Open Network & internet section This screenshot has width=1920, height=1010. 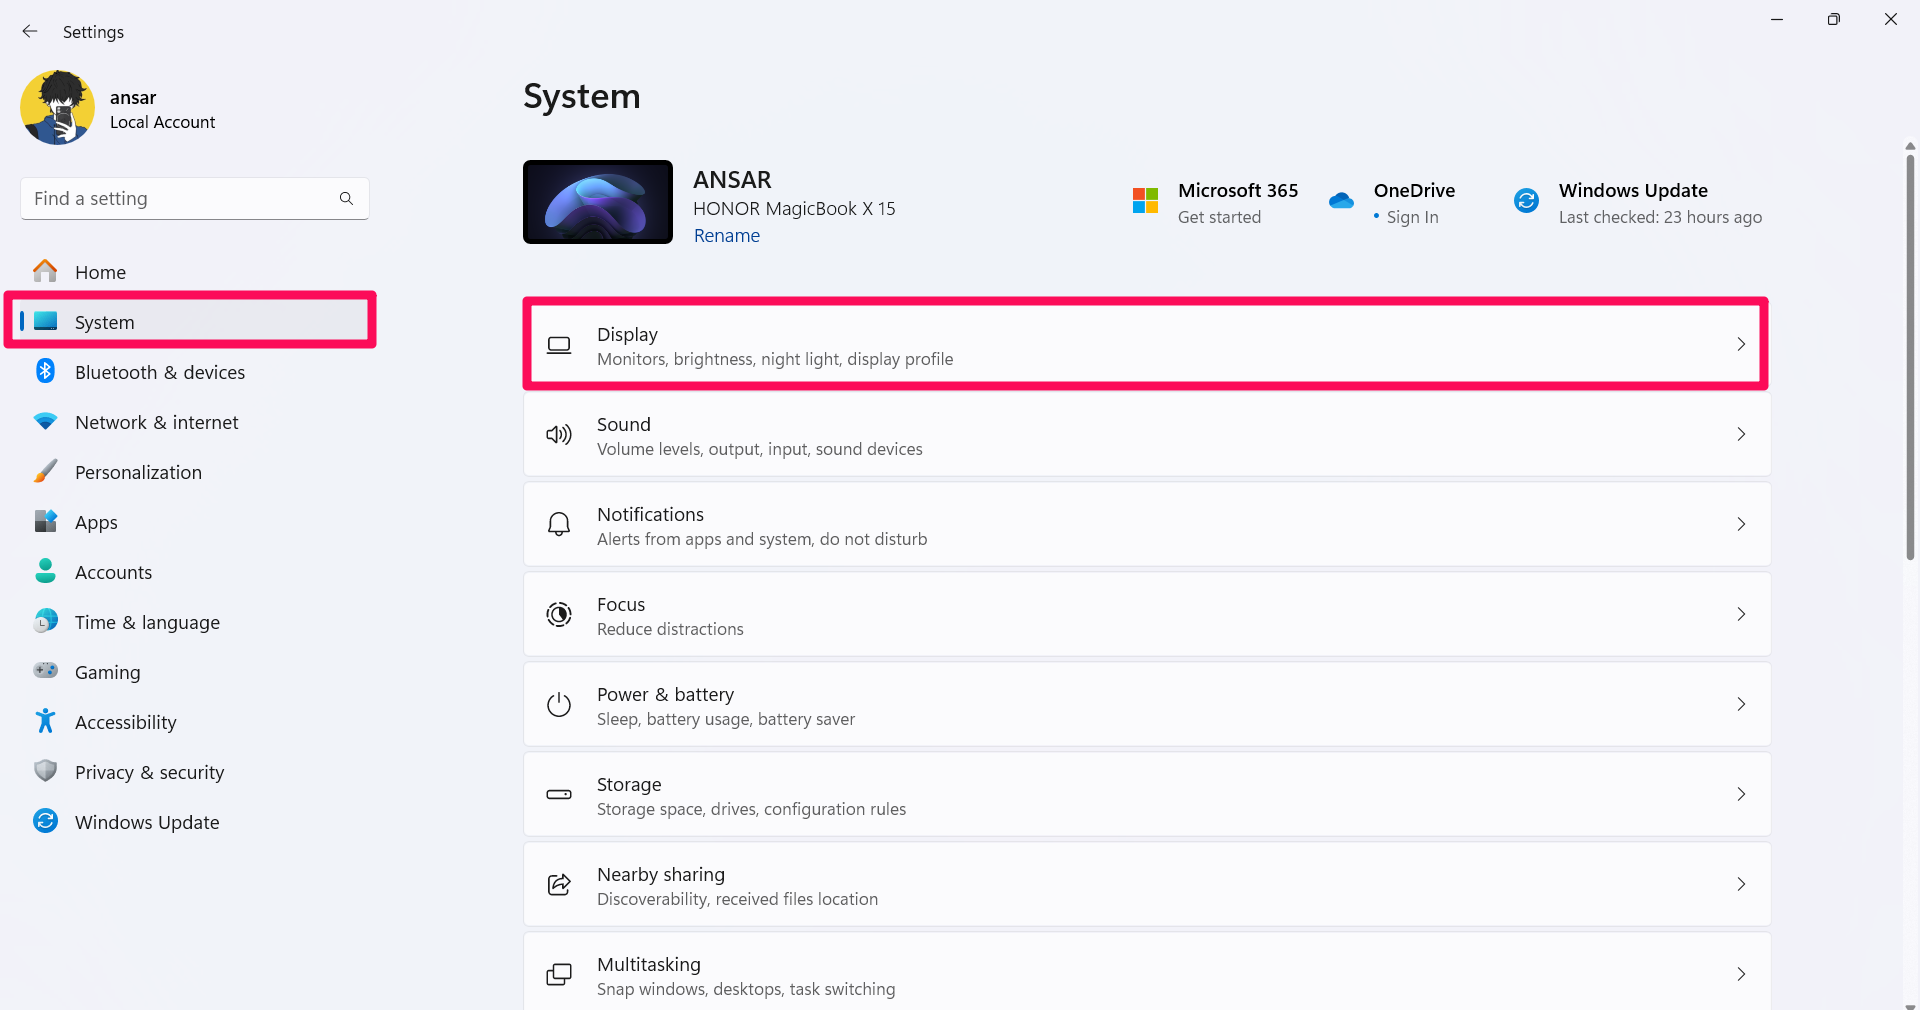pos(195,422)
